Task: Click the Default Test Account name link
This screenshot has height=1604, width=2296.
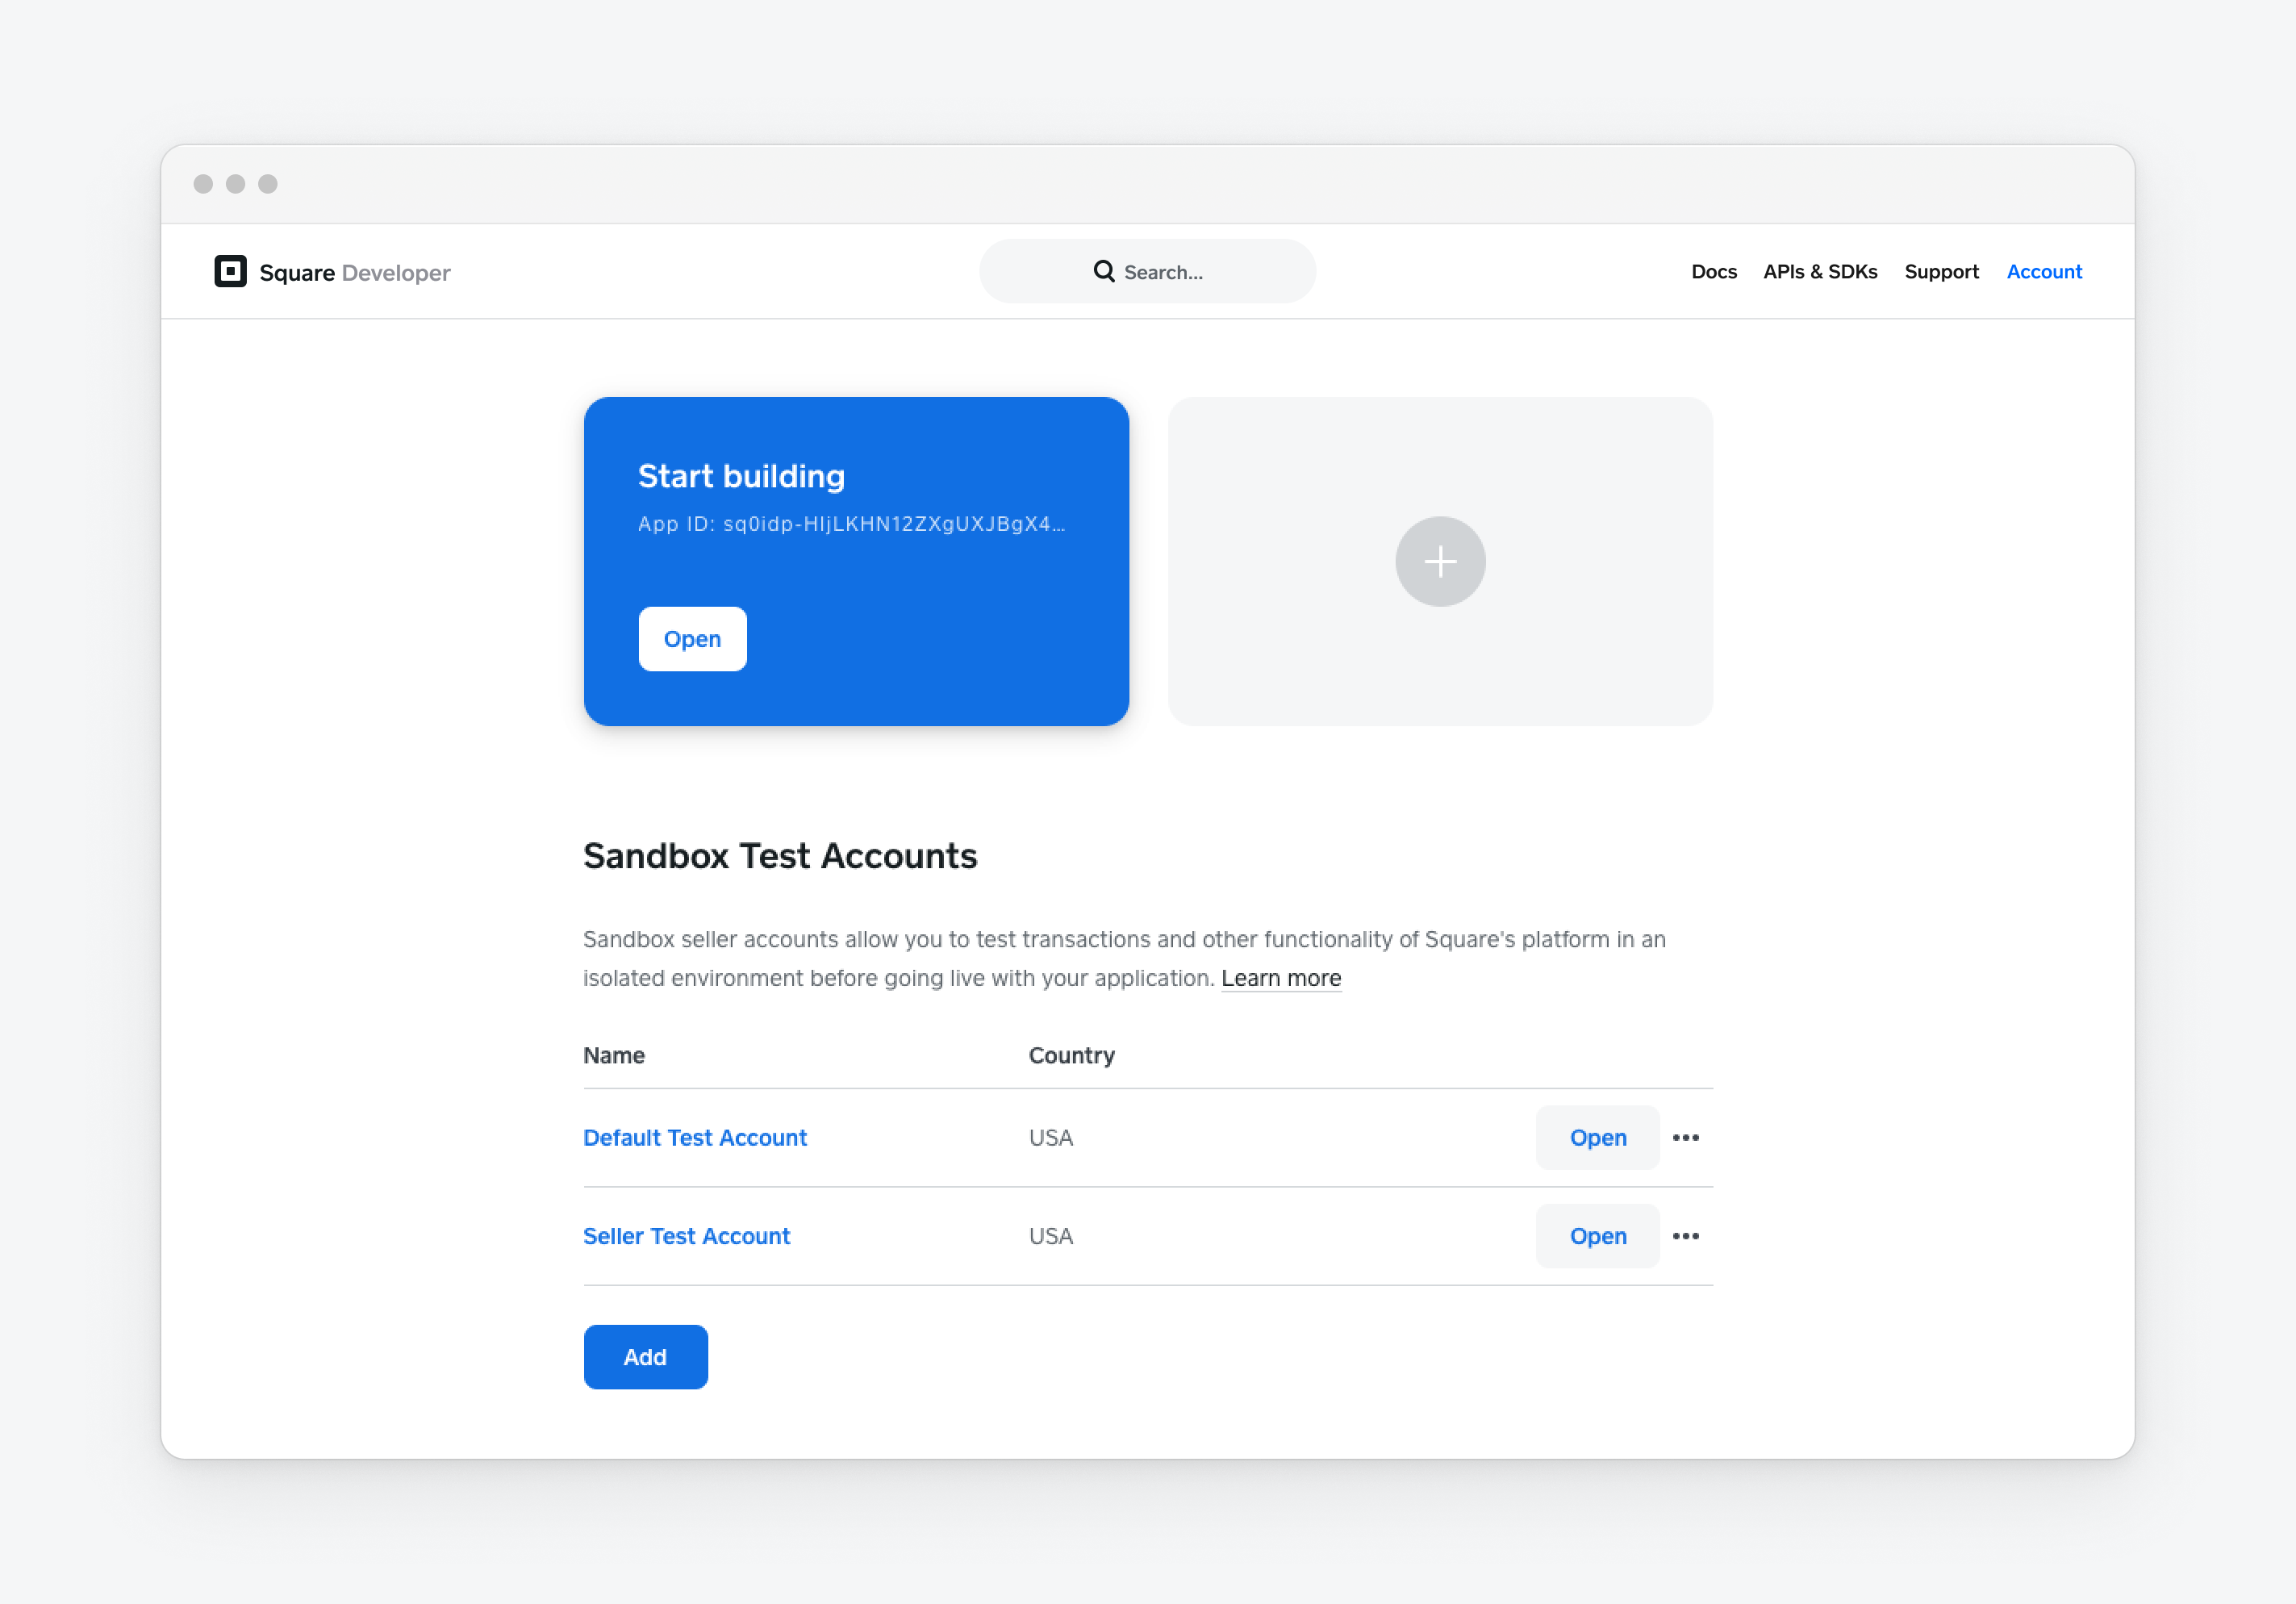Action: click(x=695, y=1138)
